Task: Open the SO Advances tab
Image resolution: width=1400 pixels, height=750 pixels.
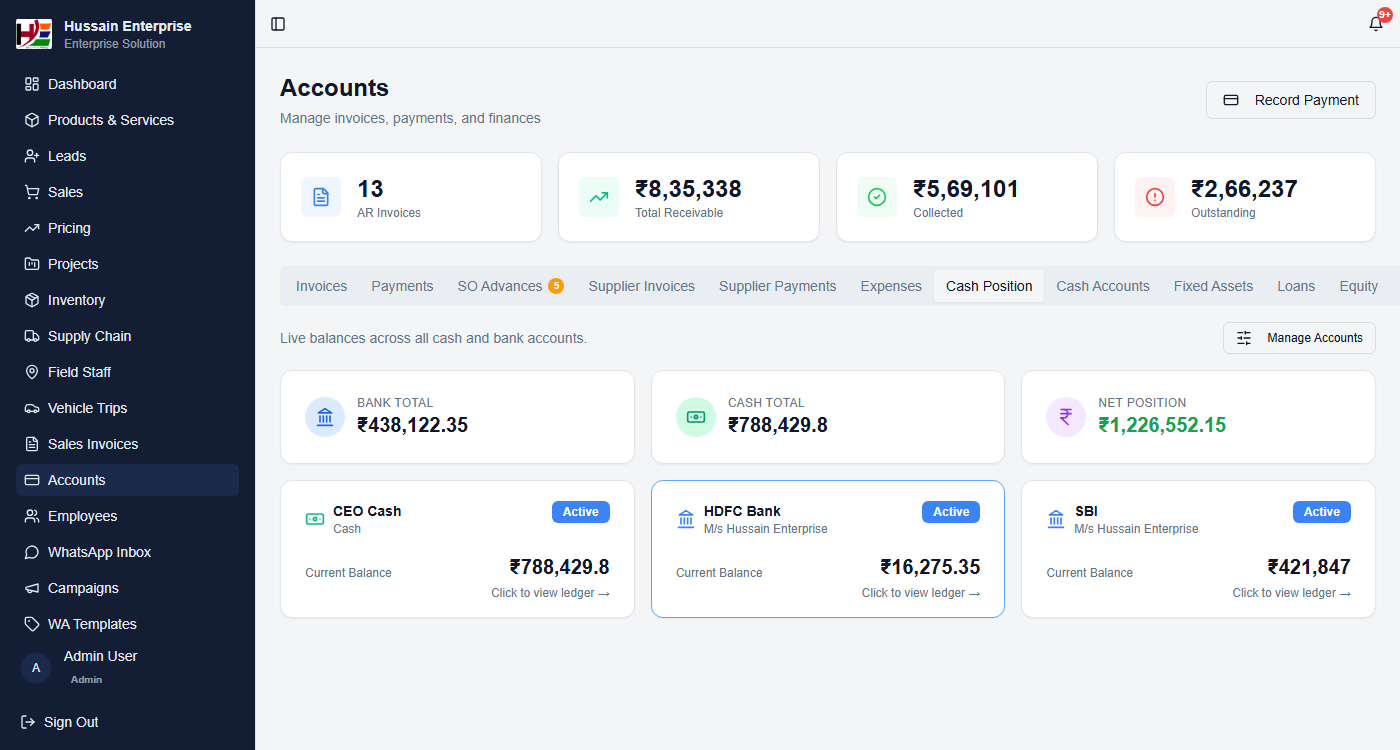Action: click(510, 286)
